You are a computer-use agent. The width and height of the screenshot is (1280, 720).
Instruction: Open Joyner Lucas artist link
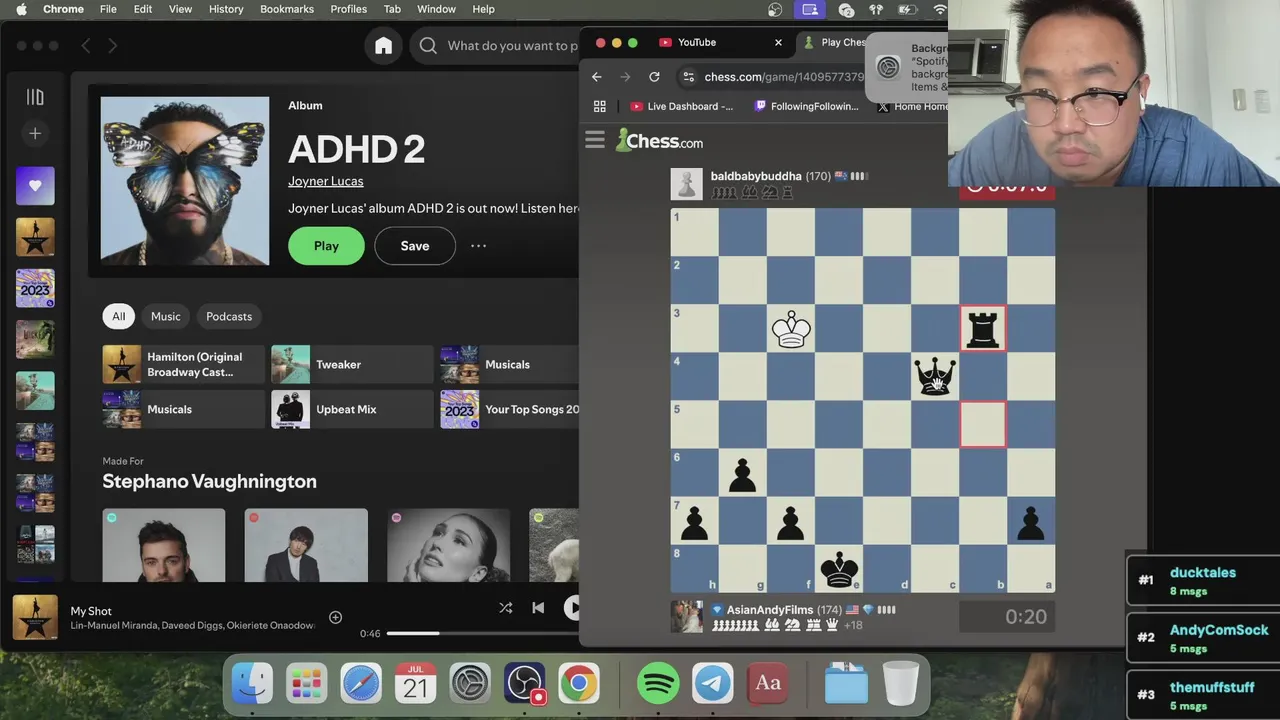[x=326, y=181]
